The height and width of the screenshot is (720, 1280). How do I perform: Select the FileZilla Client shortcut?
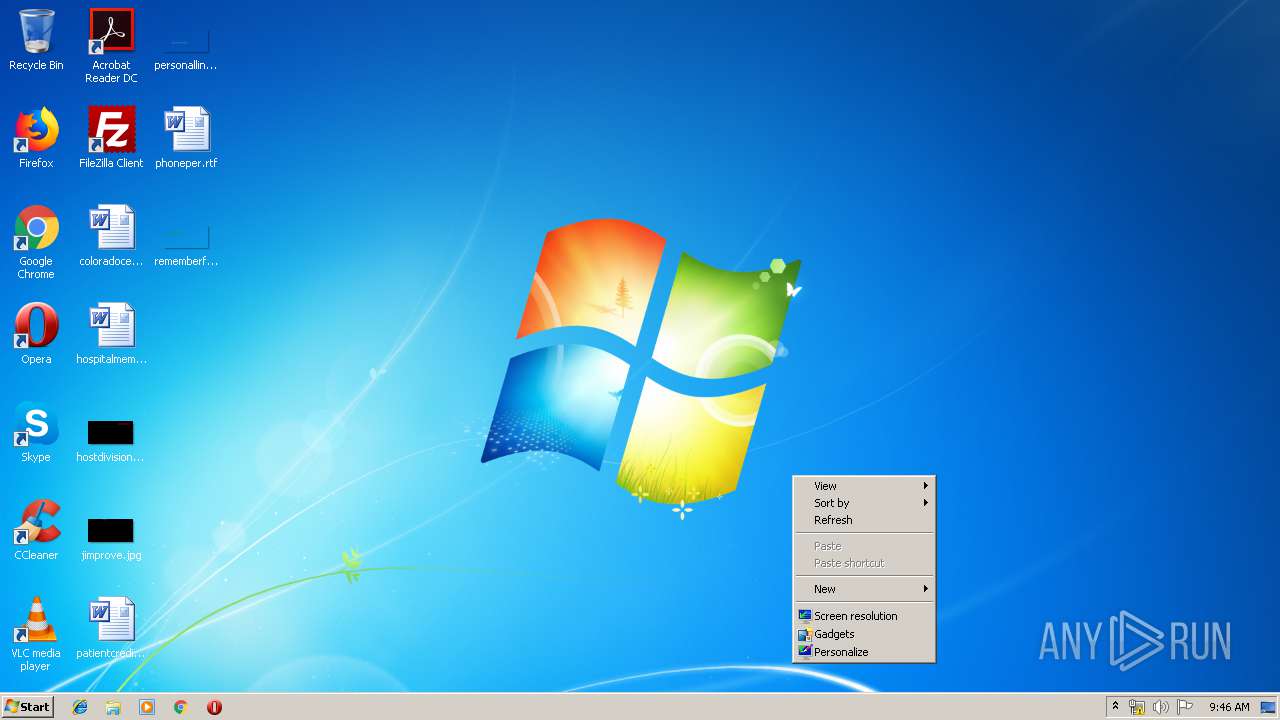[x=111, y=139]
